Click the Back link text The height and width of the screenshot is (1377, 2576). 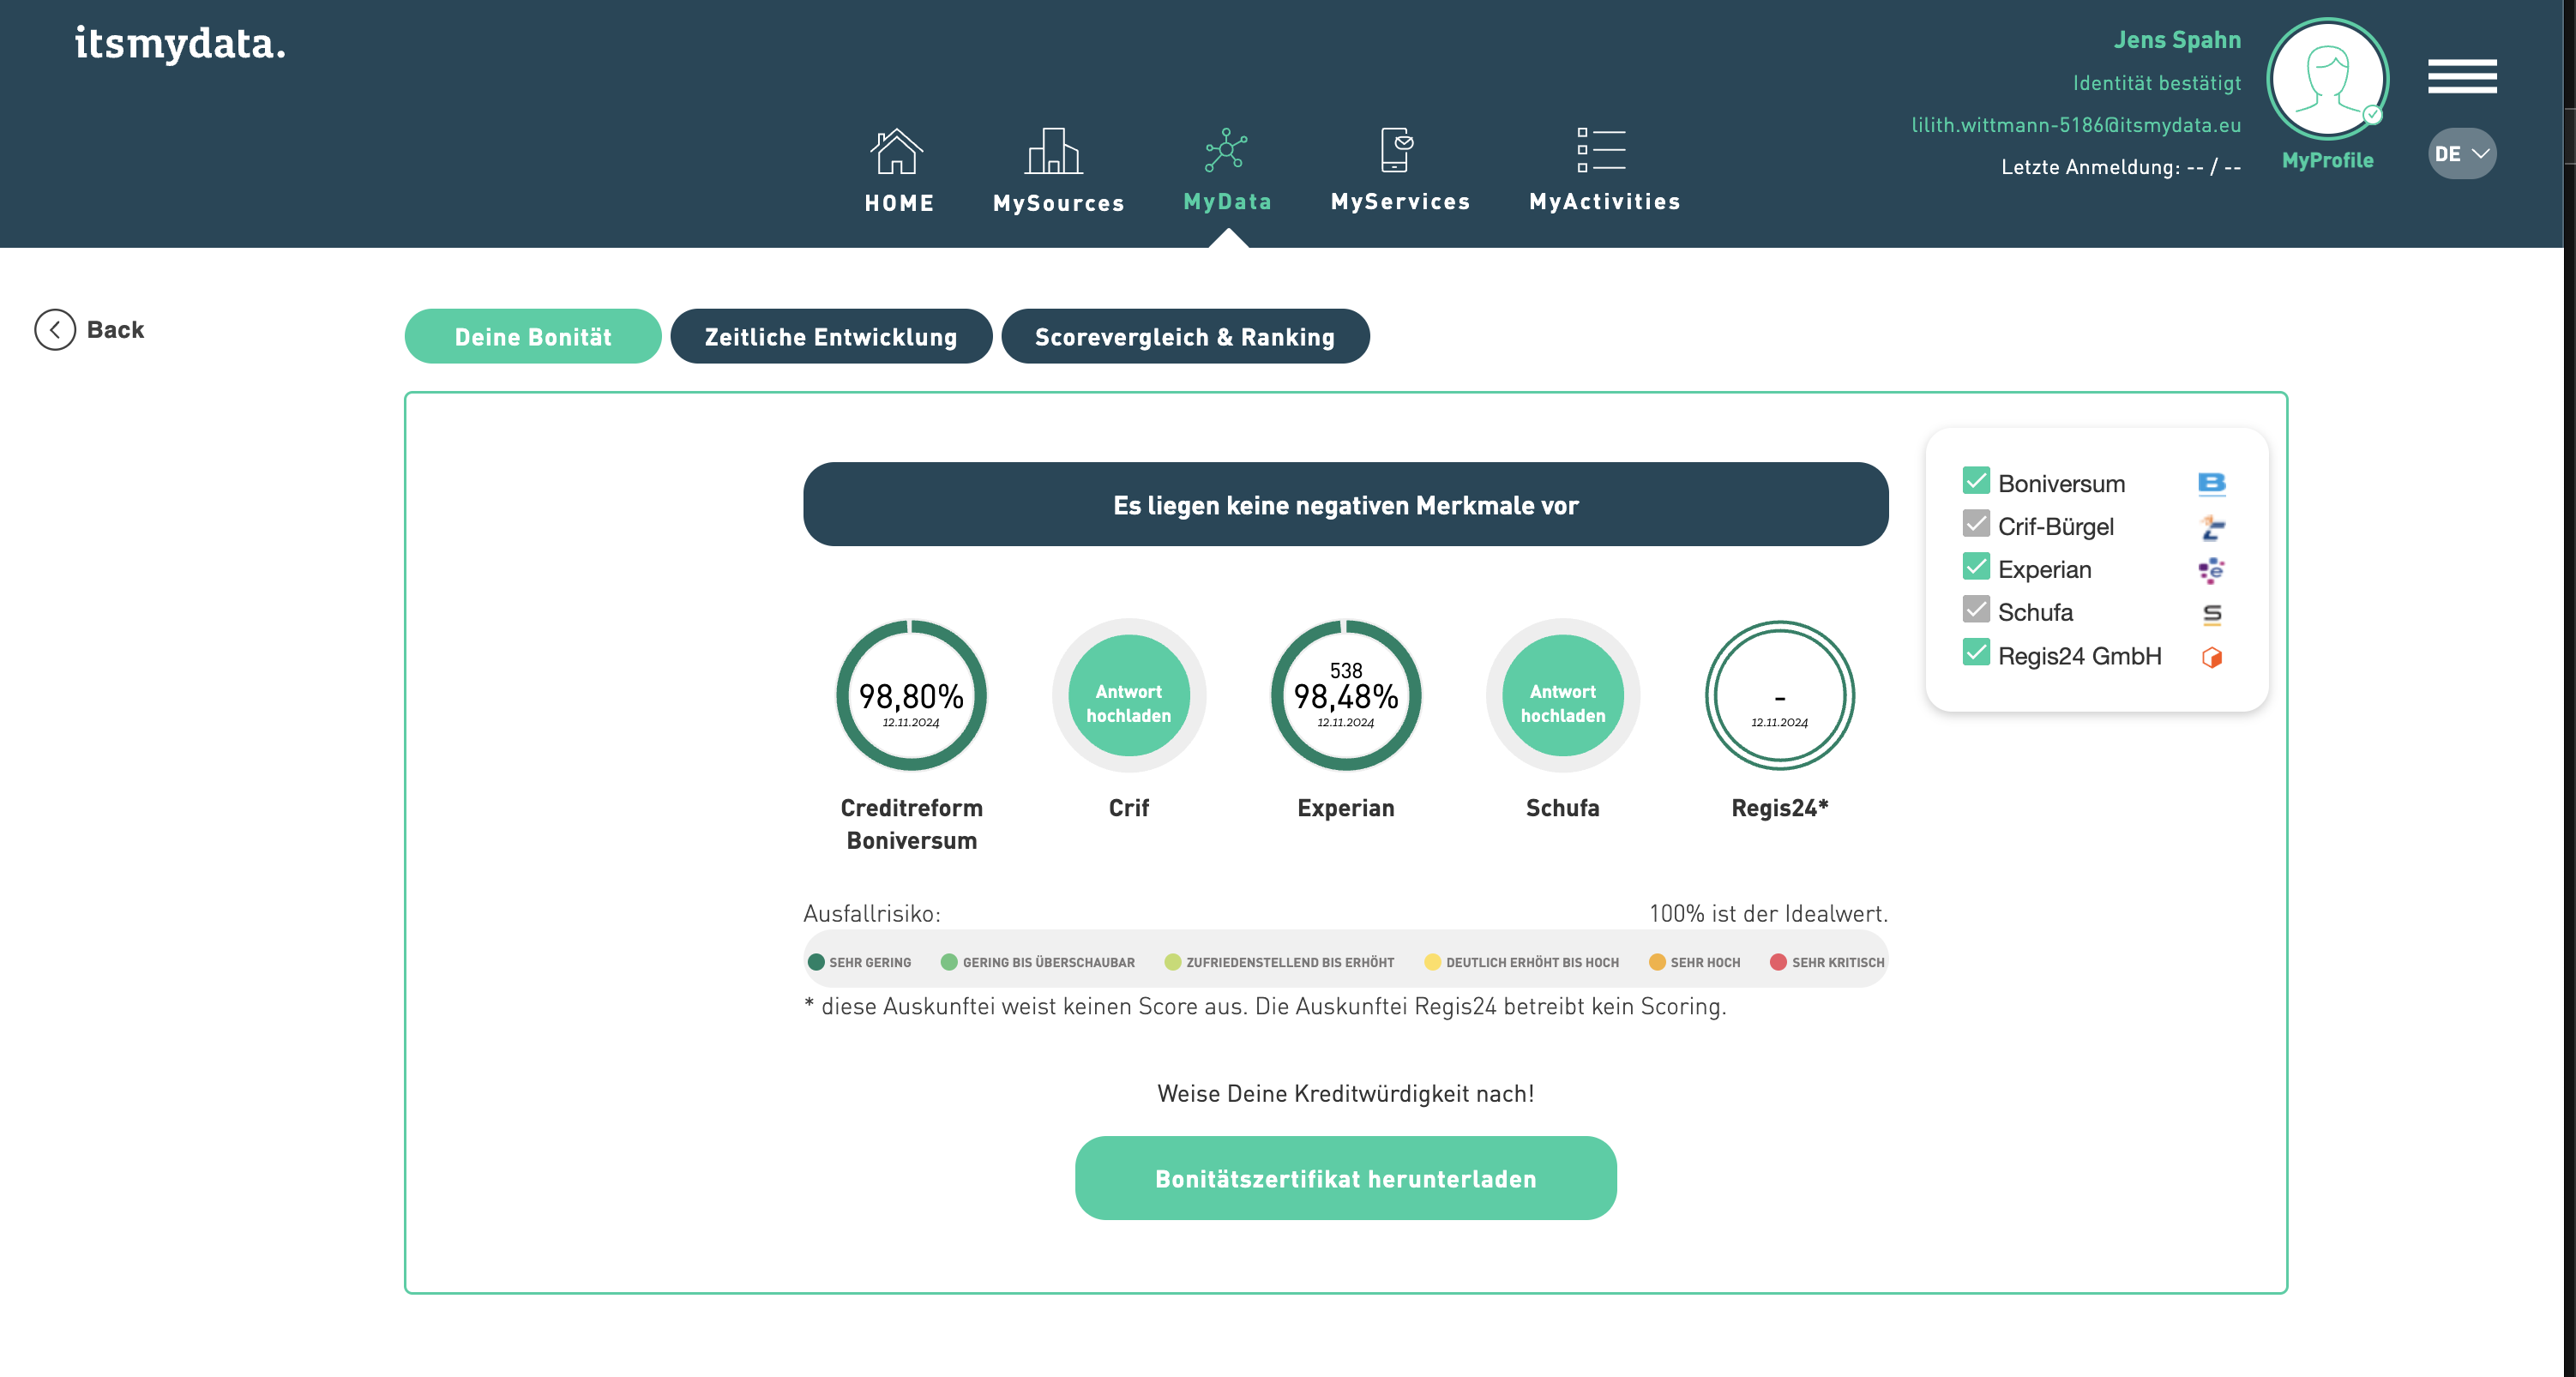pos(115,330)
